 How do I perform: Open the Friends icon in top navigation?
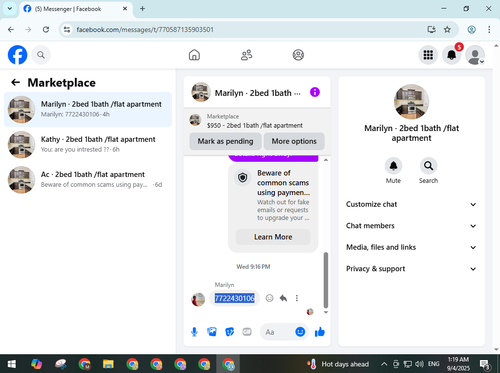coord(246,55)
